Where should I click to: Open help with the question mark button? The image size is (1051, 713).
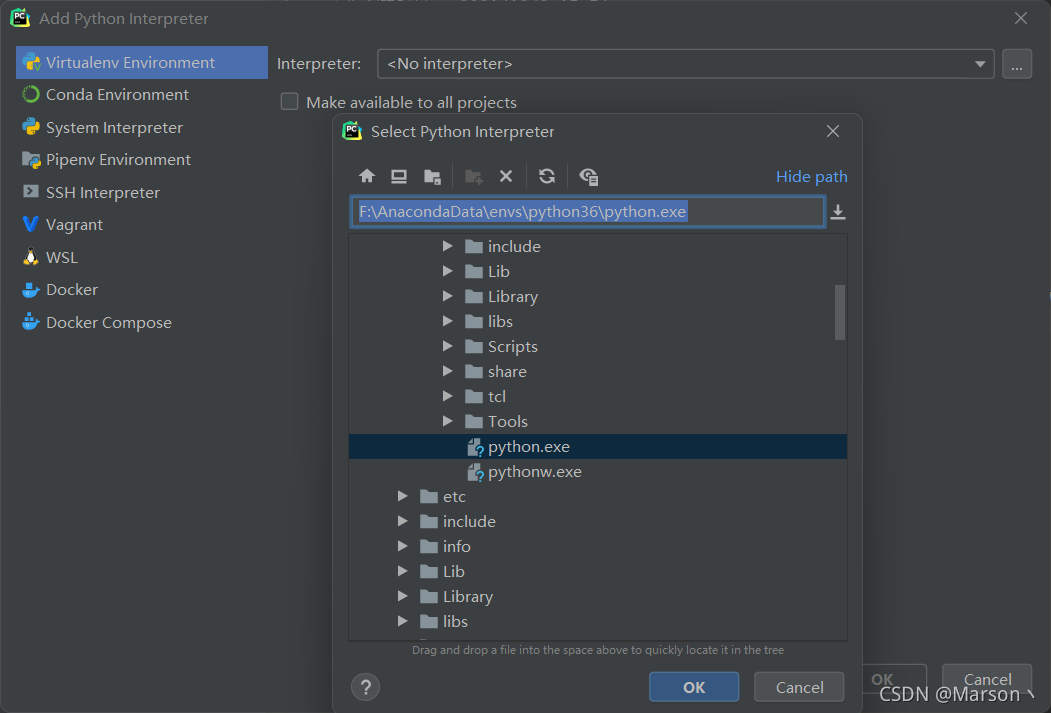[x=365, y=687]
